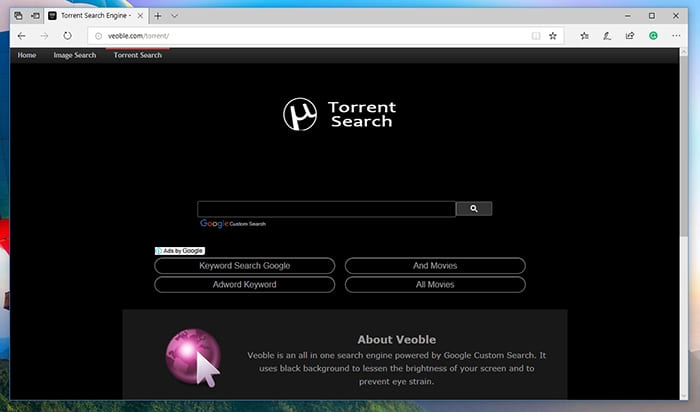Viewport: 700px width, 412px height.
Task: Open the Favorites hub
Action: tap(584, 36)
